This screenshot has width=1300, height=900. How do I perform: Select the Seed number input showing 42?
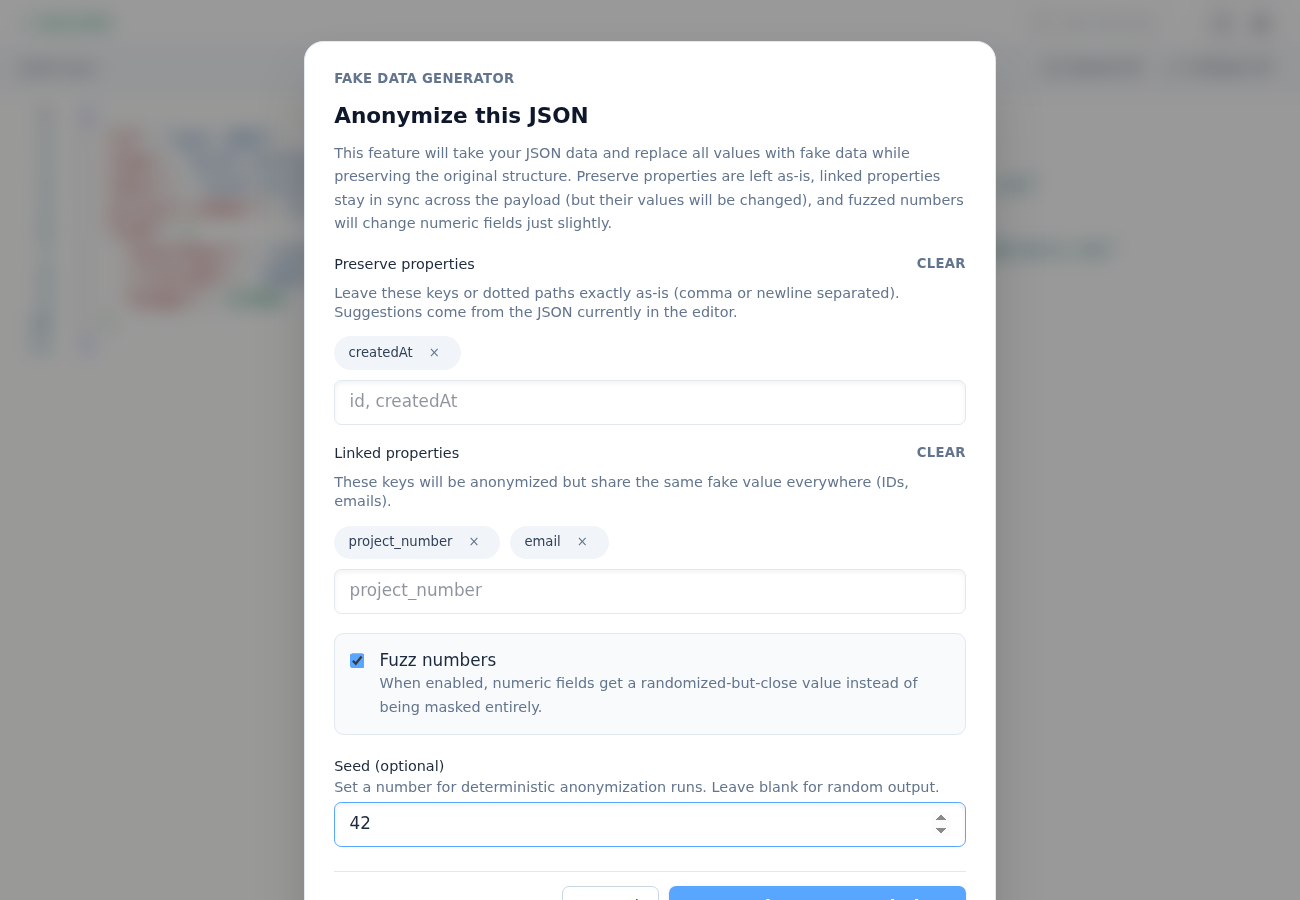(600, 823)
